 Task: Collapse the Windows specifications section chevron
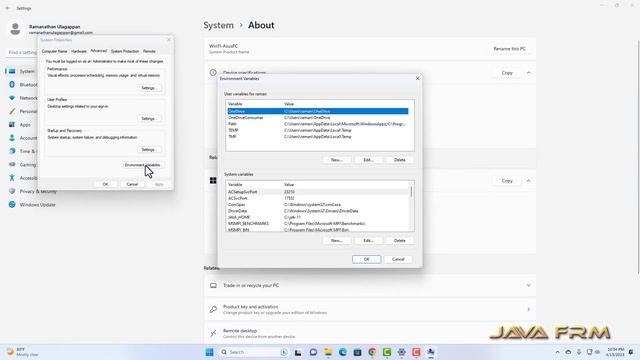coord(529,180)
